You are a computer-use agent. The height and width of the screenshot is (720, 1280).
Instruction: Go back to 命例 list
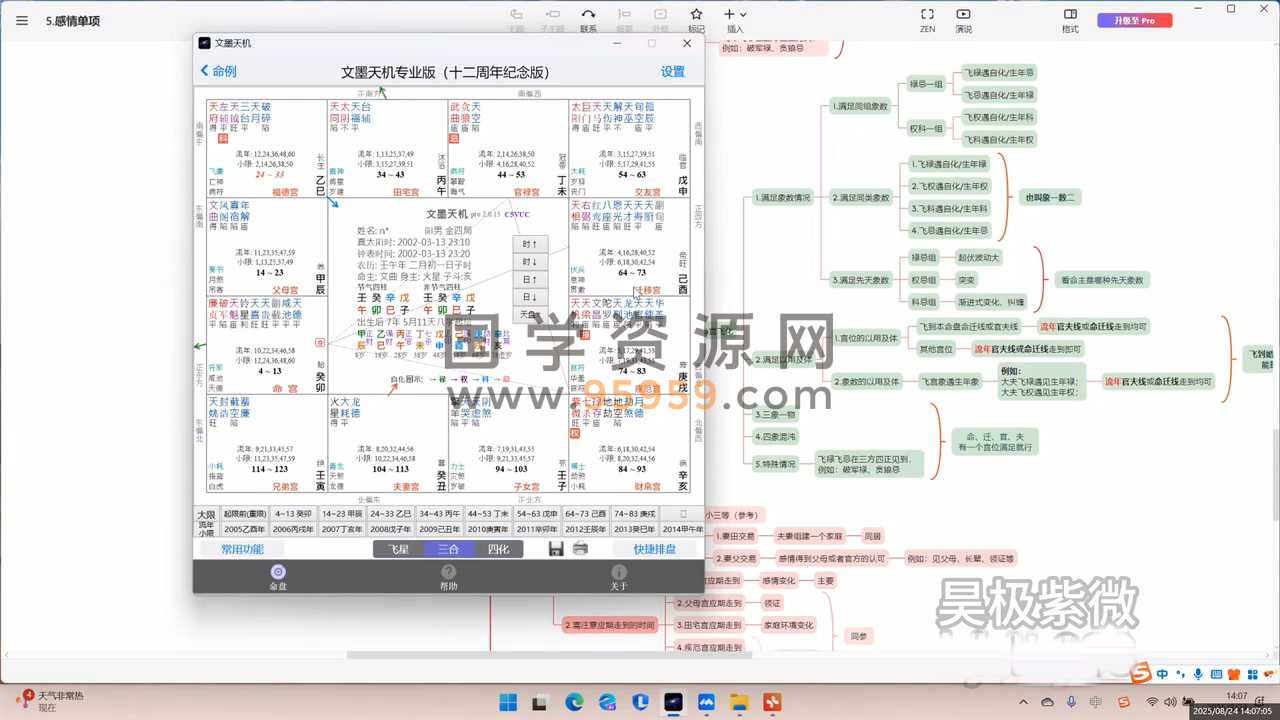(218, 71)
